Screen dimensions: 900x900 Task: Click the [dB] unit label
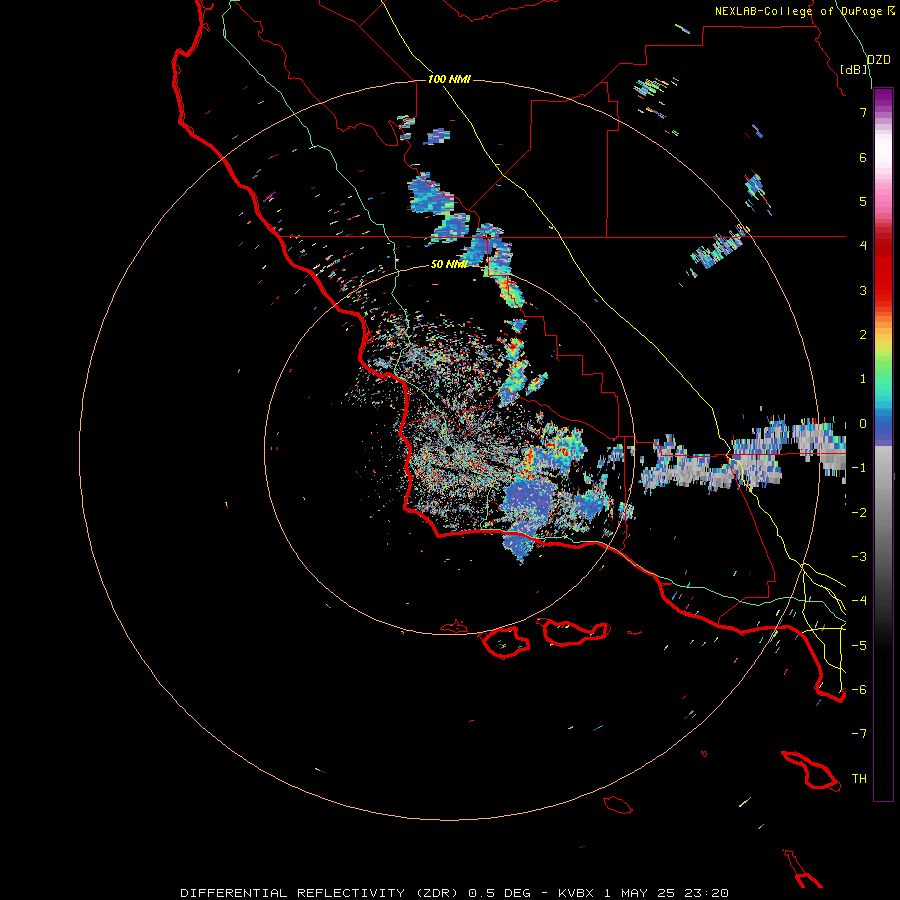[x=854, y=69]
